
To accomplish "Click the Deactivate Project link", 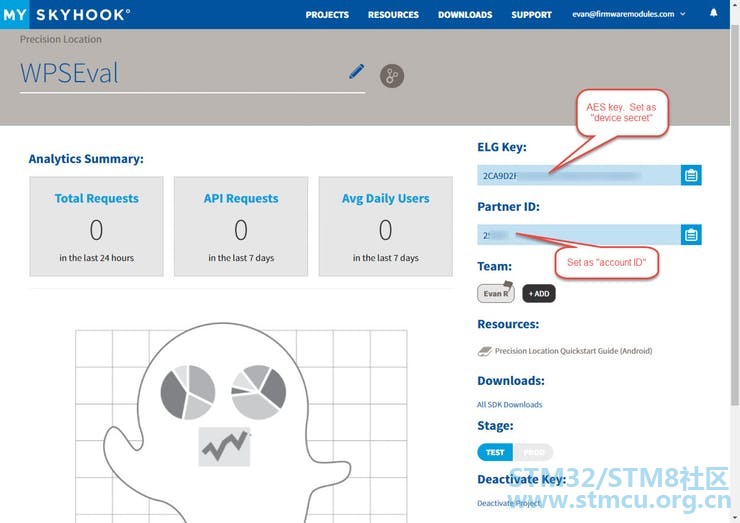I will pyautogui.click(x=508, y=503).
